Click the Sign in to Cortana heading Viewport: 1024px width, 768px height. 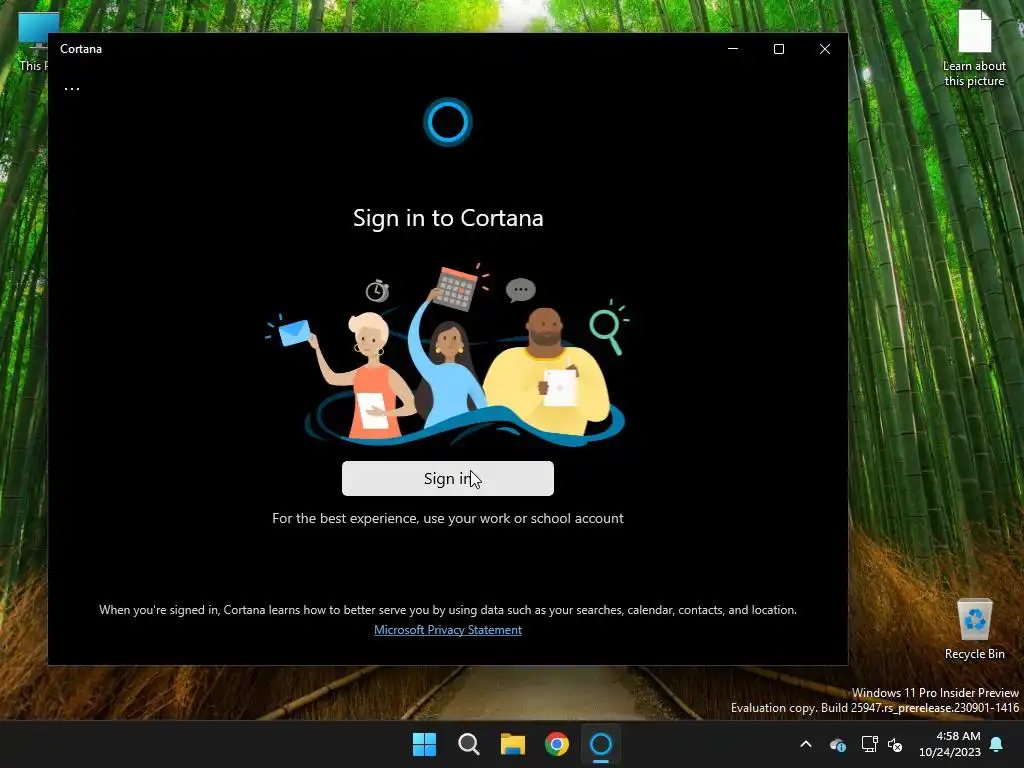point(448,218)
